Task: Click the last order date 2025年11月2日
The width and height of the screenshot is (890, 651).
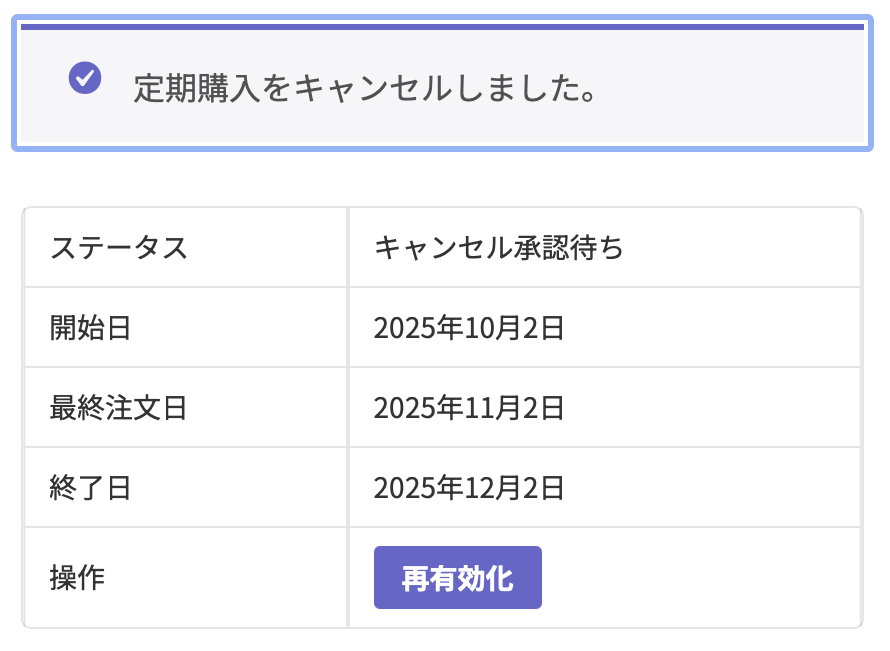Action: click(469, 407)
